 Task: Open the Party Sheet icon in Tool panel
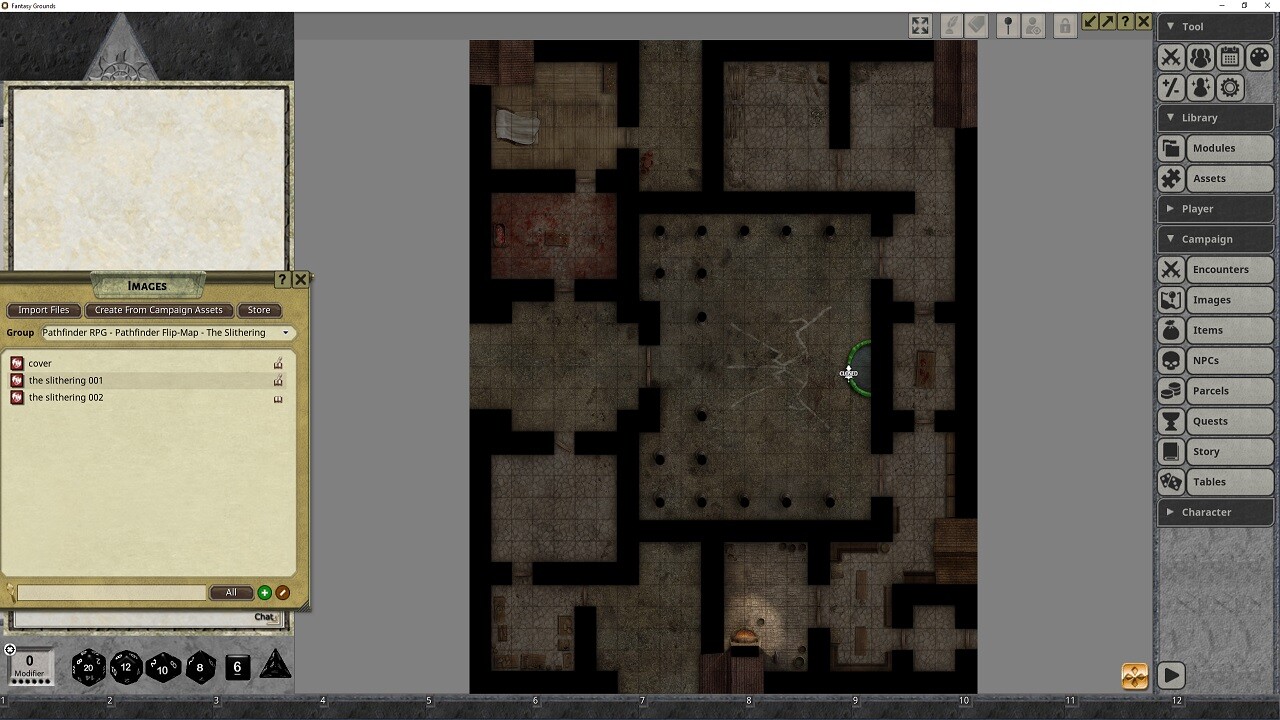(1199, 57)
